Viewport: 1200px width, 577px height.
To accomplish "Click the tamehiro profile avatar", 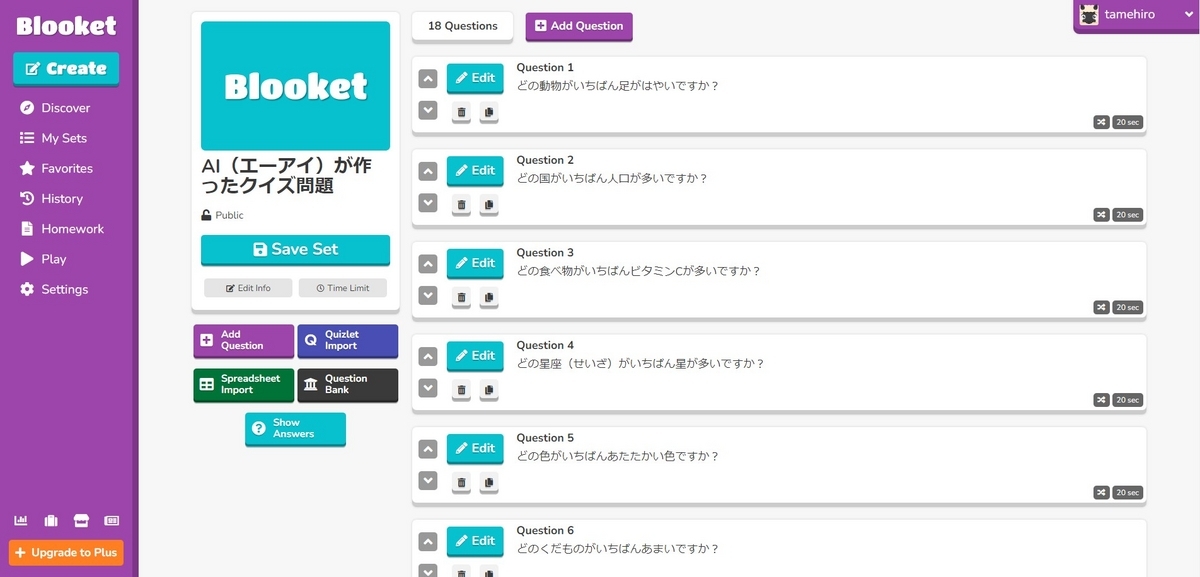I will [1089, 14].
